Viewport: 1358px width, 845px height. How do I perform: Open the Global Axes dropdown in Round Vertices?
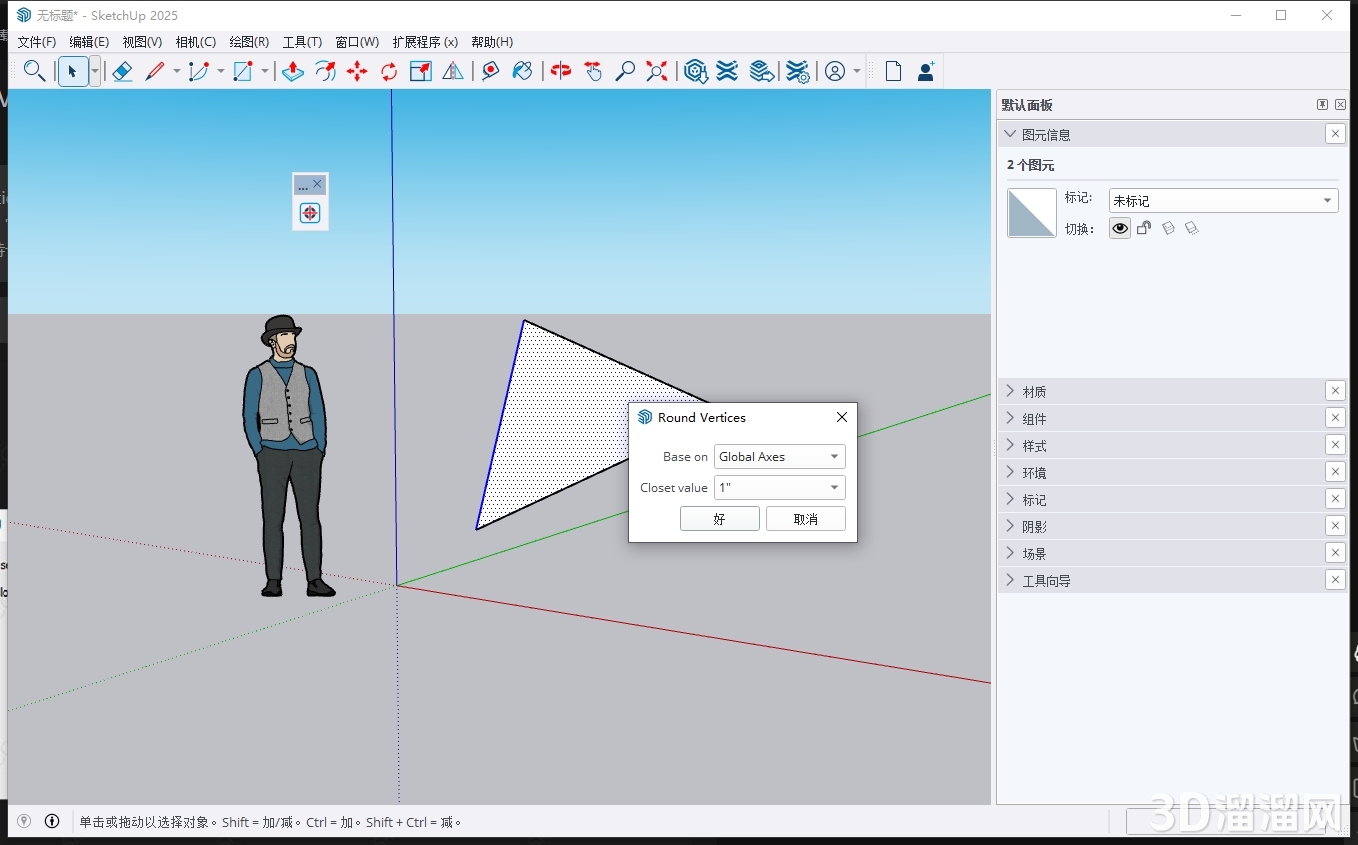click(x=779, y=456)
